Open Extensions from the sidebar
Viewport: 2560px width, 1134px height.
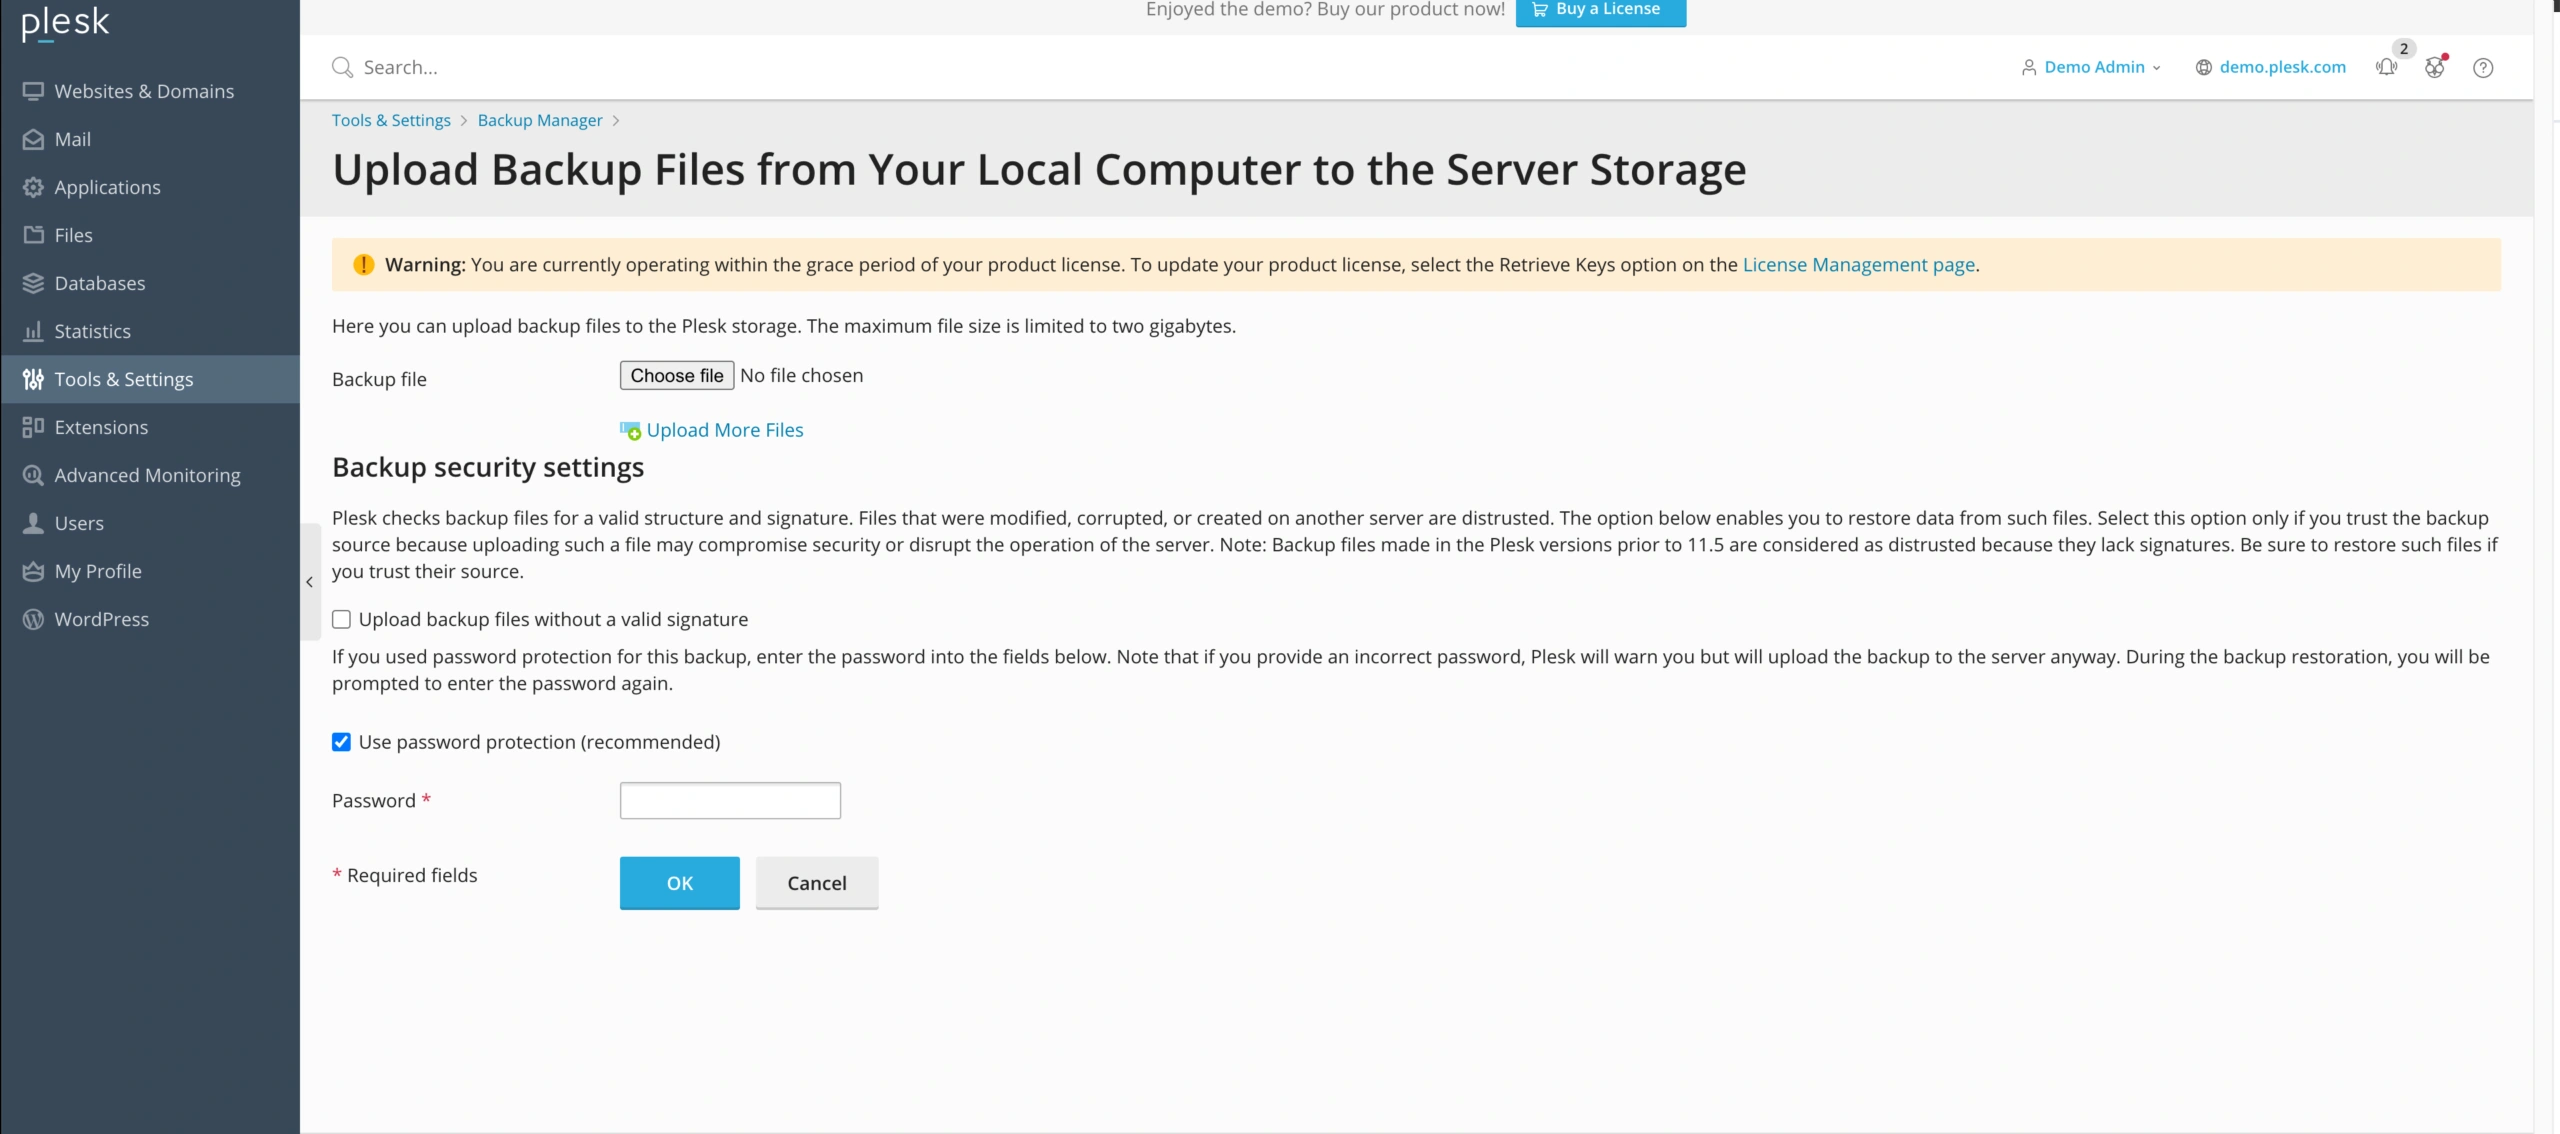click(150, 427)
